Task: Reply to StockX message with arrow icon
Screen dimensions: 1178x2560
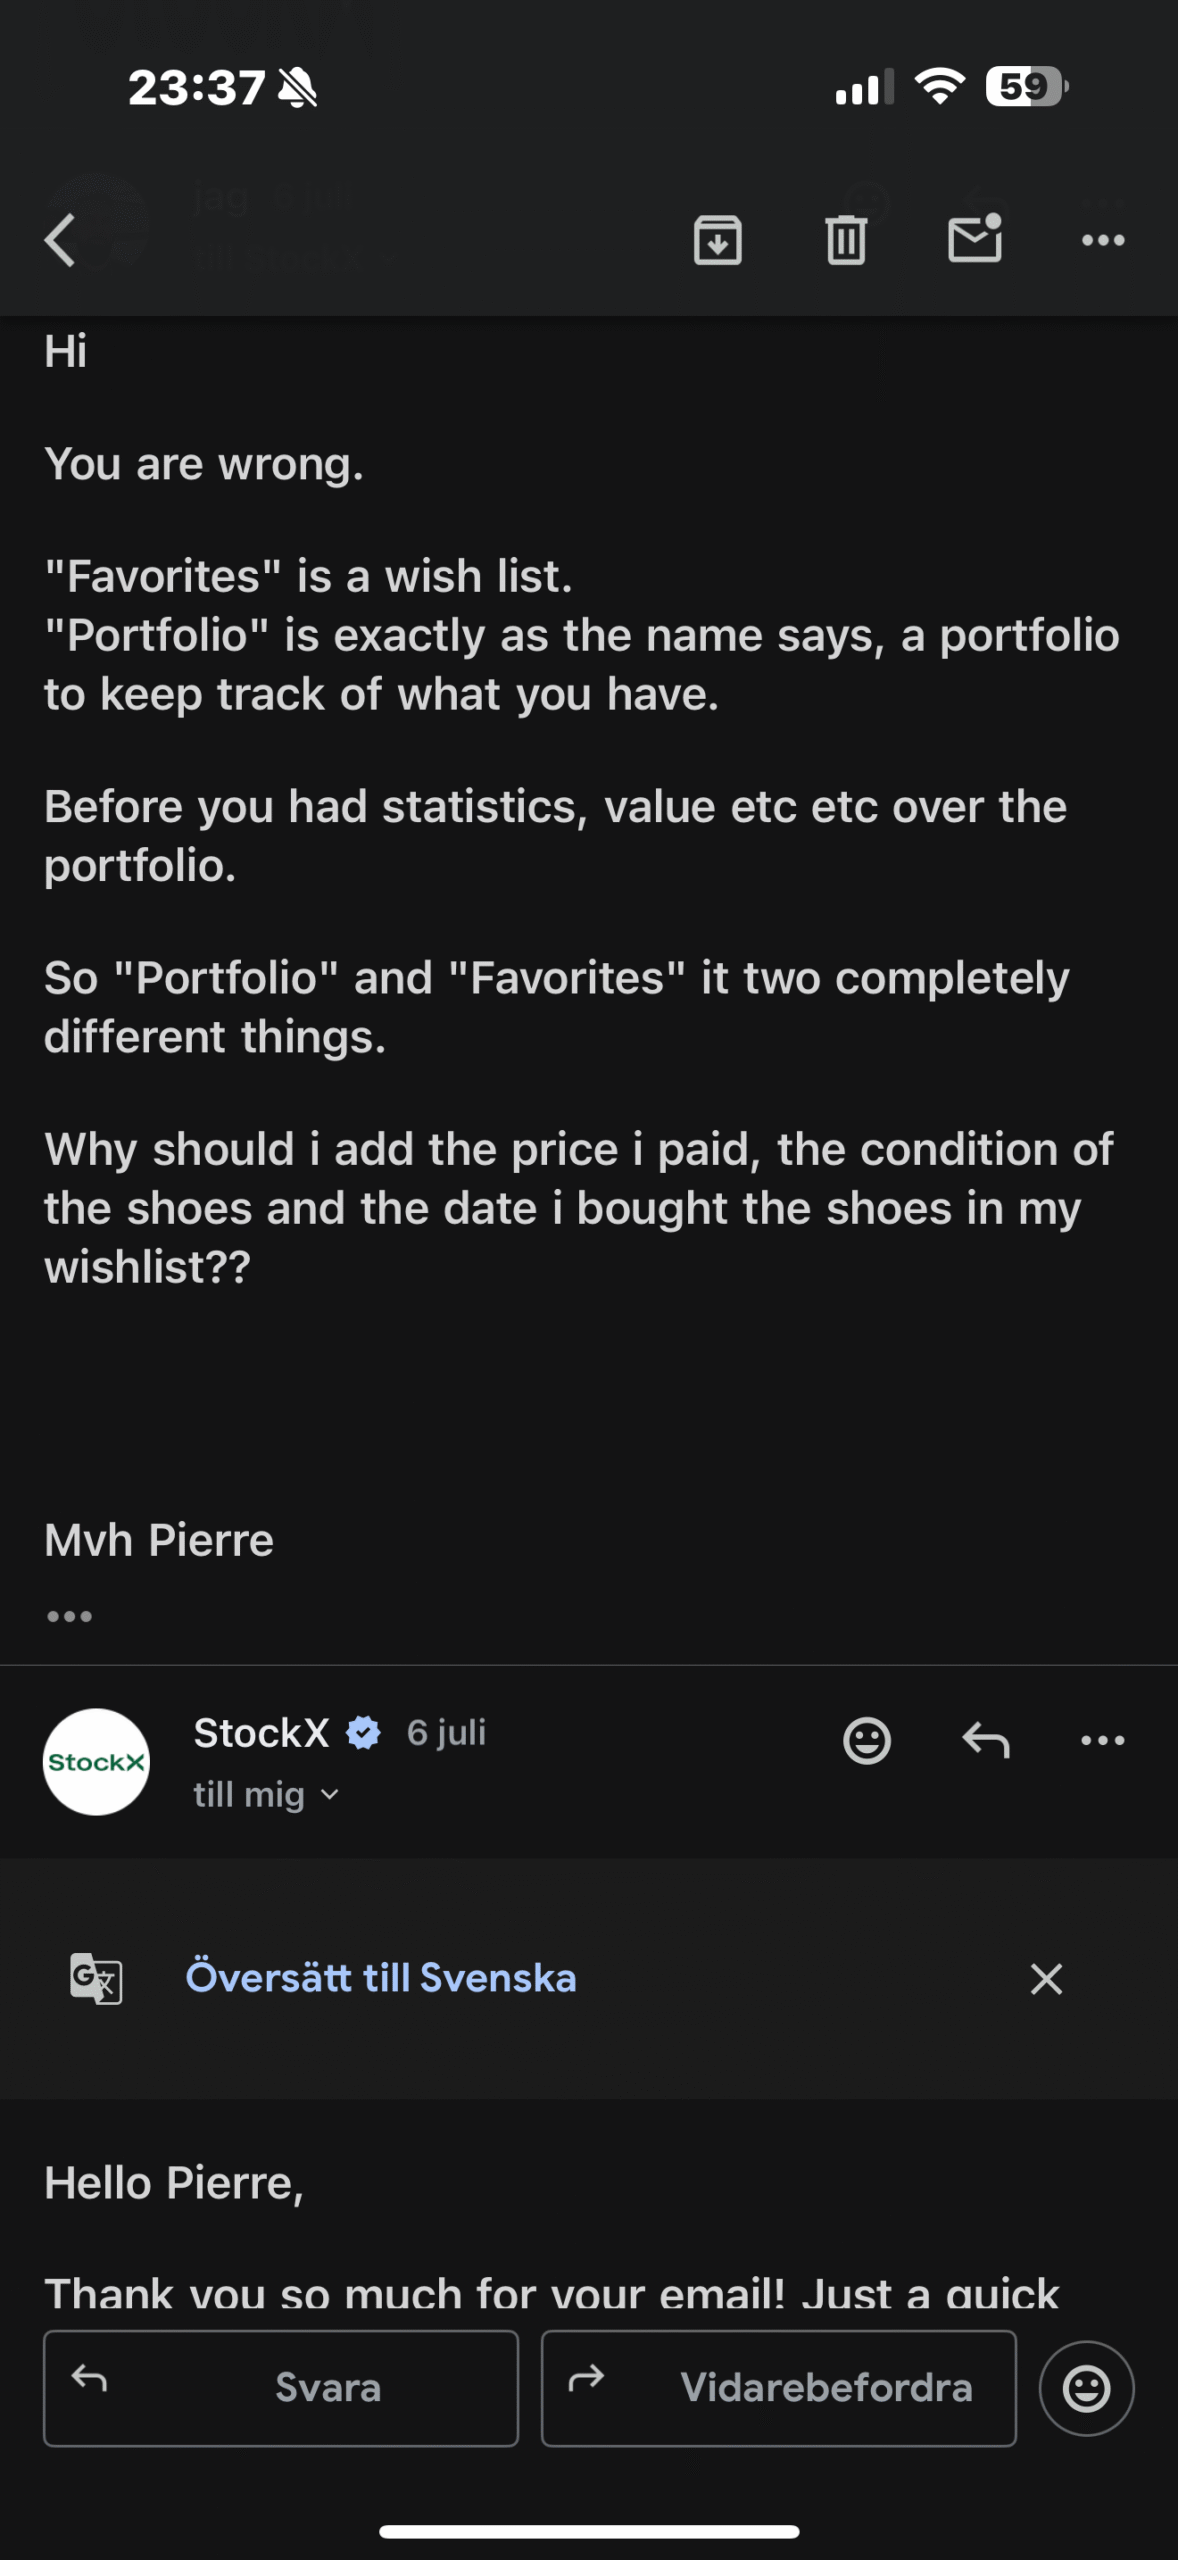Action: coord(985,1741)
